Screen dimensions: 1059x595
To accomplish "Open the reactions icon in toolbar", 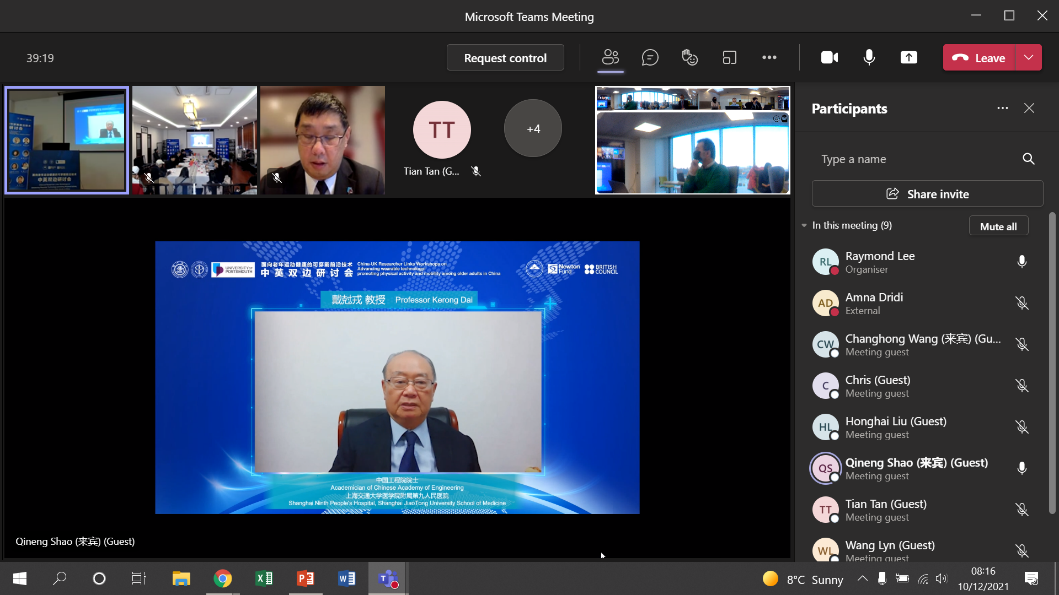I will click(689, 58).
